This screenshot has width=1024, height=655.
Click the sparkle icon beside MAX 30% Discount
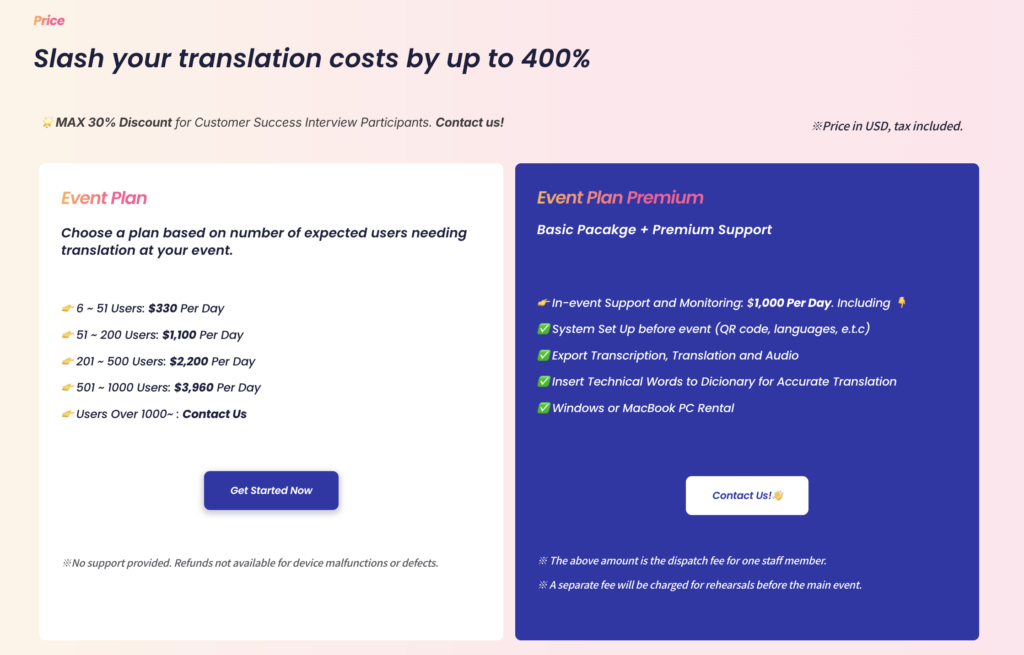pyautogui.click(x=47, y=122)
